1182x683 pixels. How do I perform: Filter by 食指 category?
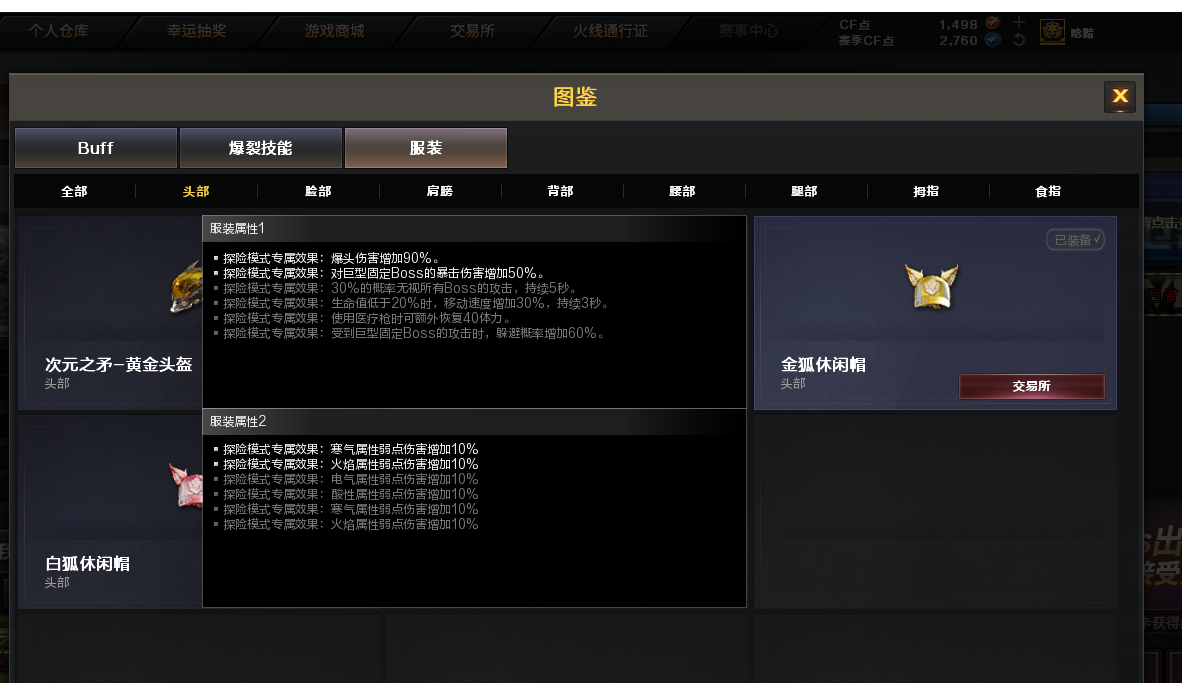(x=1048, y=191)
